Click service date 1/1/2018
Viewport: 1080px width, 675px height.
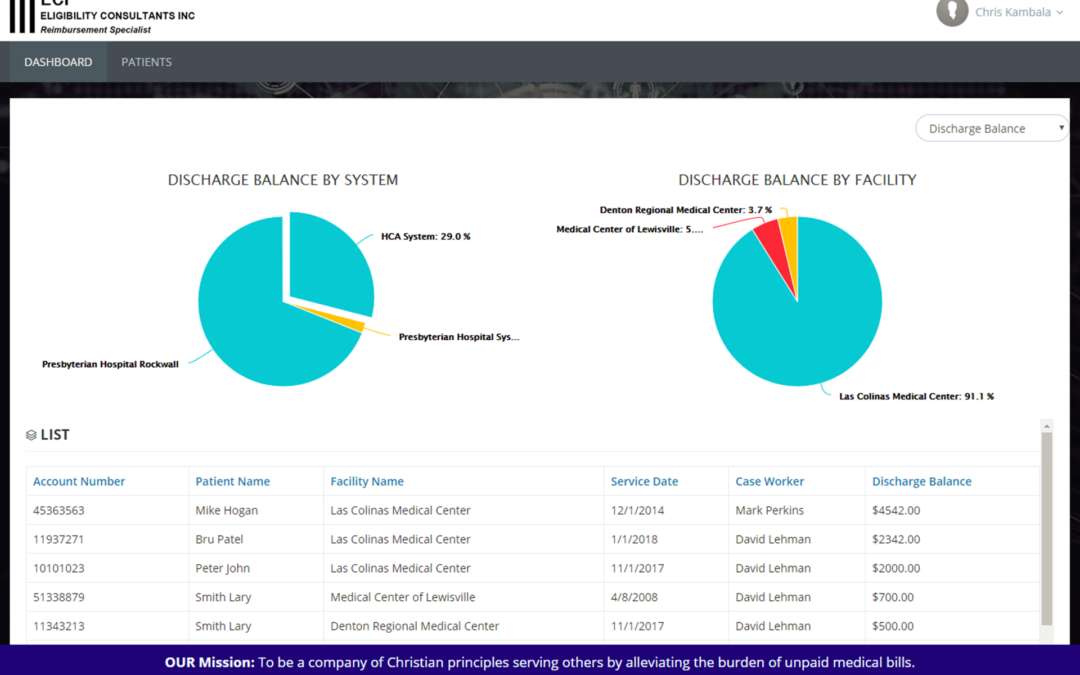(634, 539)
